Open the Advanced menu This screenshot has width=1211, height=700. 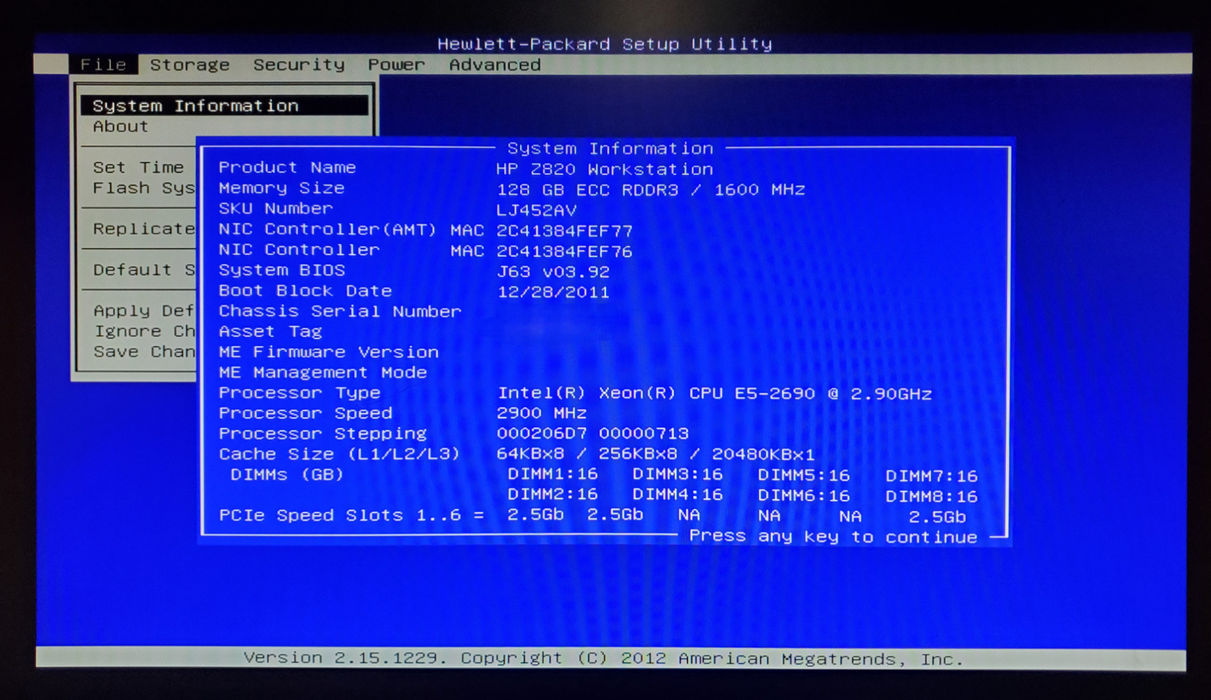[x=495, y=65]
